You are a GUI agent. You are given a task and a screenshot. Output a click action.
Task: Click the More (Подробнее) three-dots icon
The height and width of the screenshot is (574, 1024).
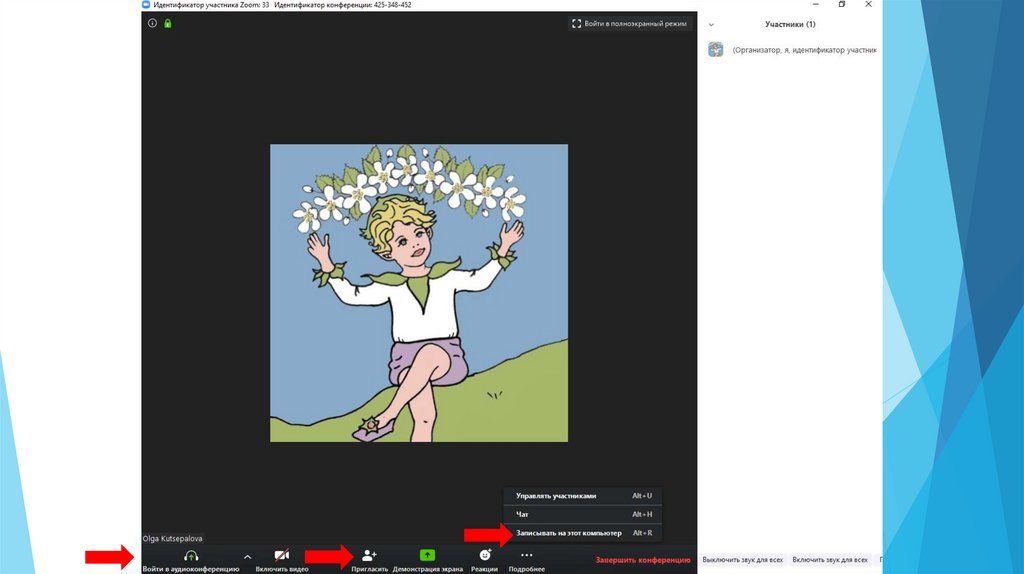click(527, 555)
